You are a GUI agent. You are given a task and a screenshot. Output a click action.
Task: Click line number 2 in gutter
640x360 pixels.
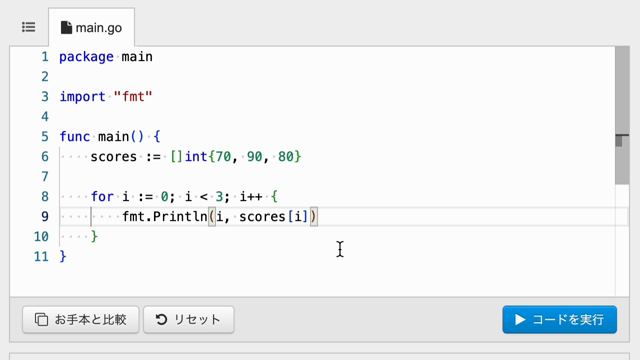(x=45, y=77)
